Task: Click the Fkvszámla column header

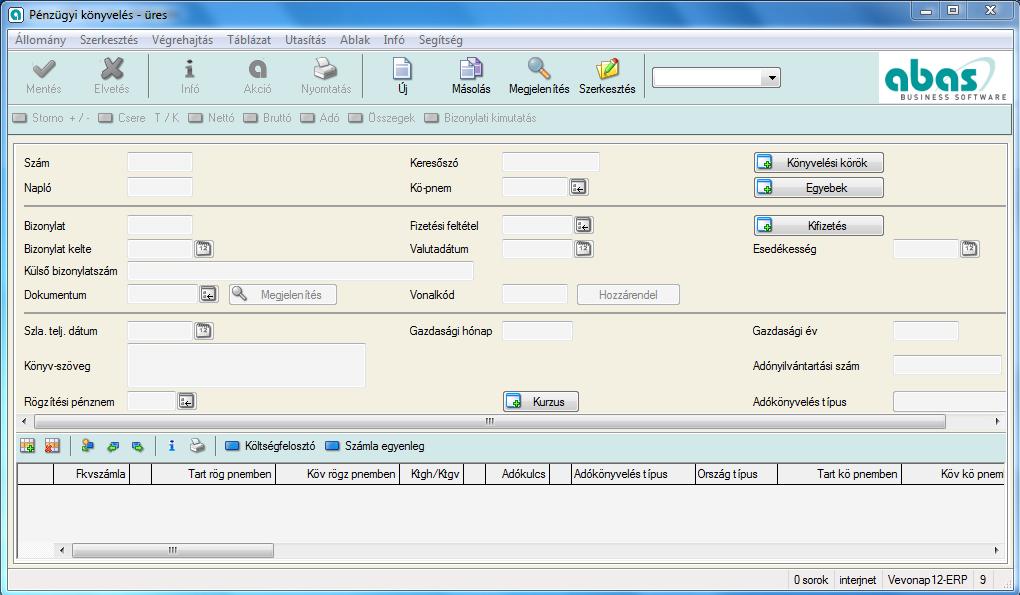Action: 92,474
